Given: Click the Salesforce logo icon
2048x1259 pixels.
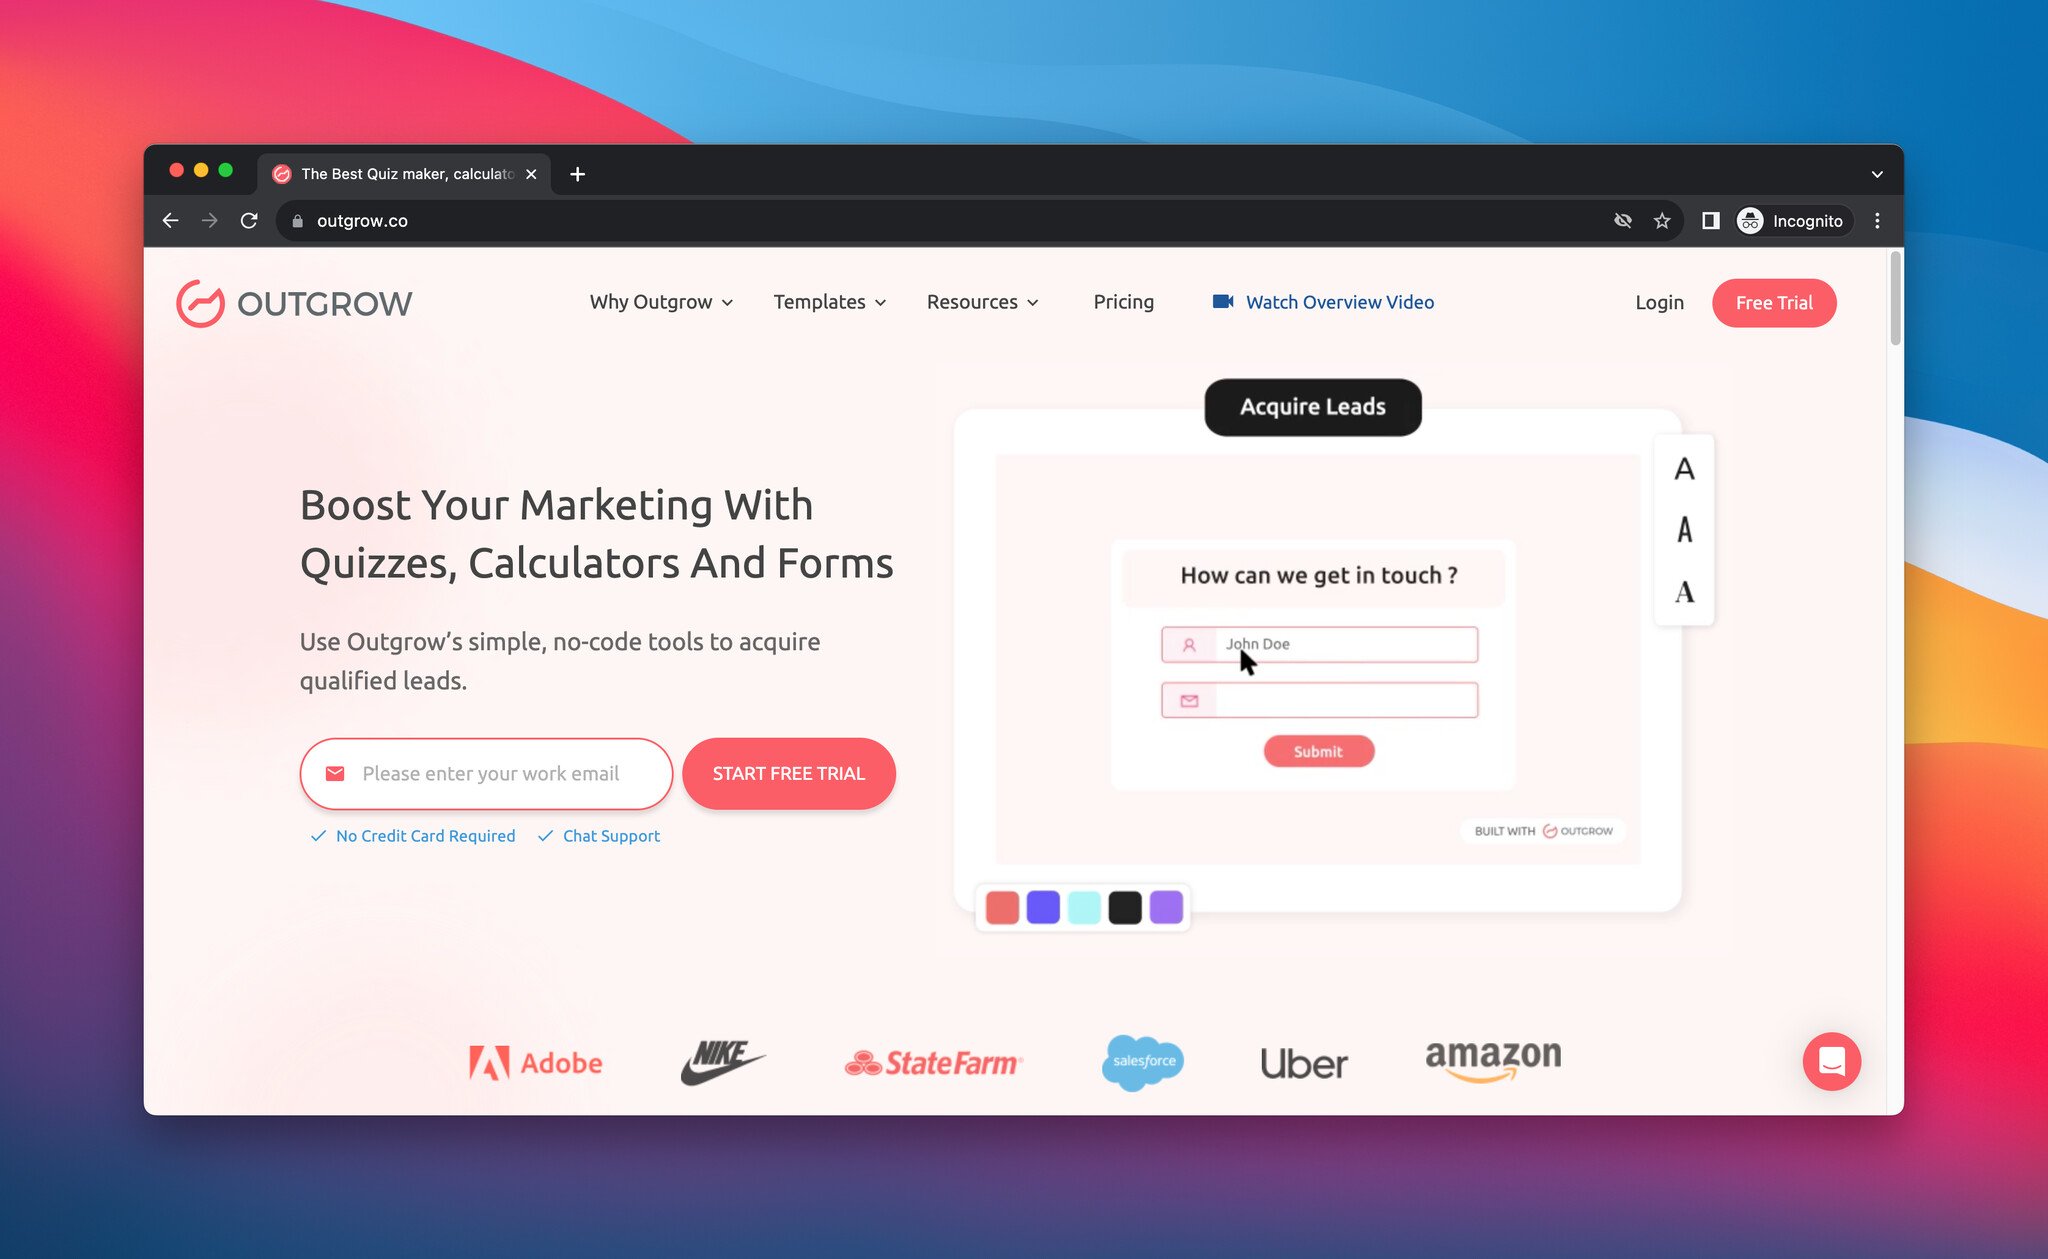Looking at the screenshot, I should point(1142,1062).
